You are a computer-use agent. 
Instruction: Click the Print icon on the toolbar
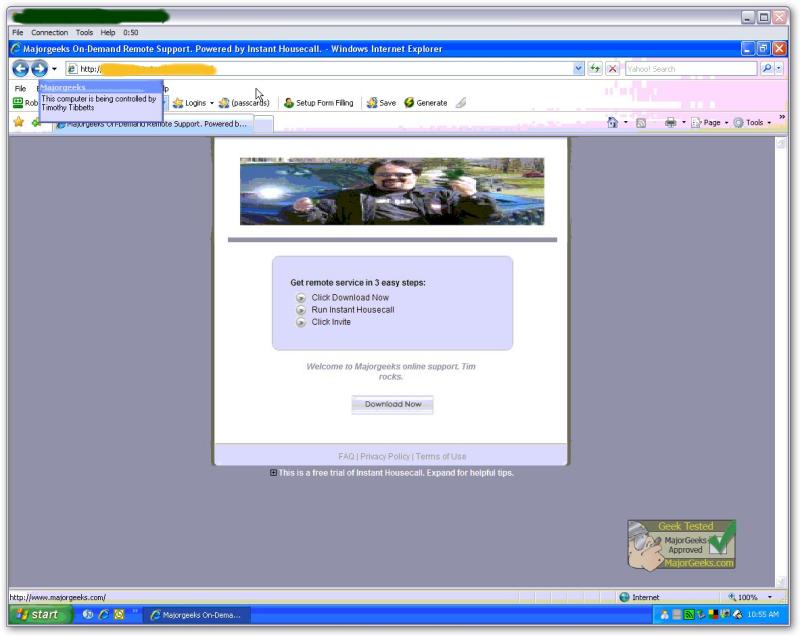click(670, 122)
